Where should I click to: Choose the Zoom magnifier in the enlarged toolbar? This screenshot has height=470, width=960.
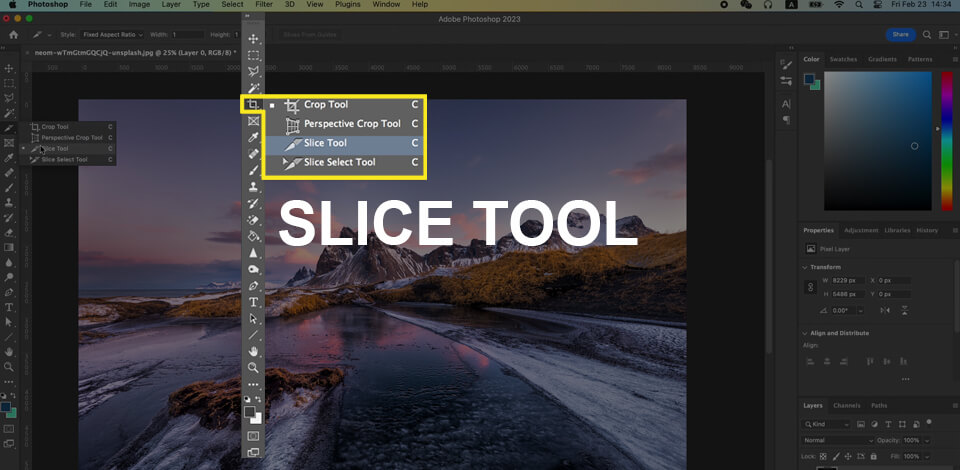(x=253, y=367)
